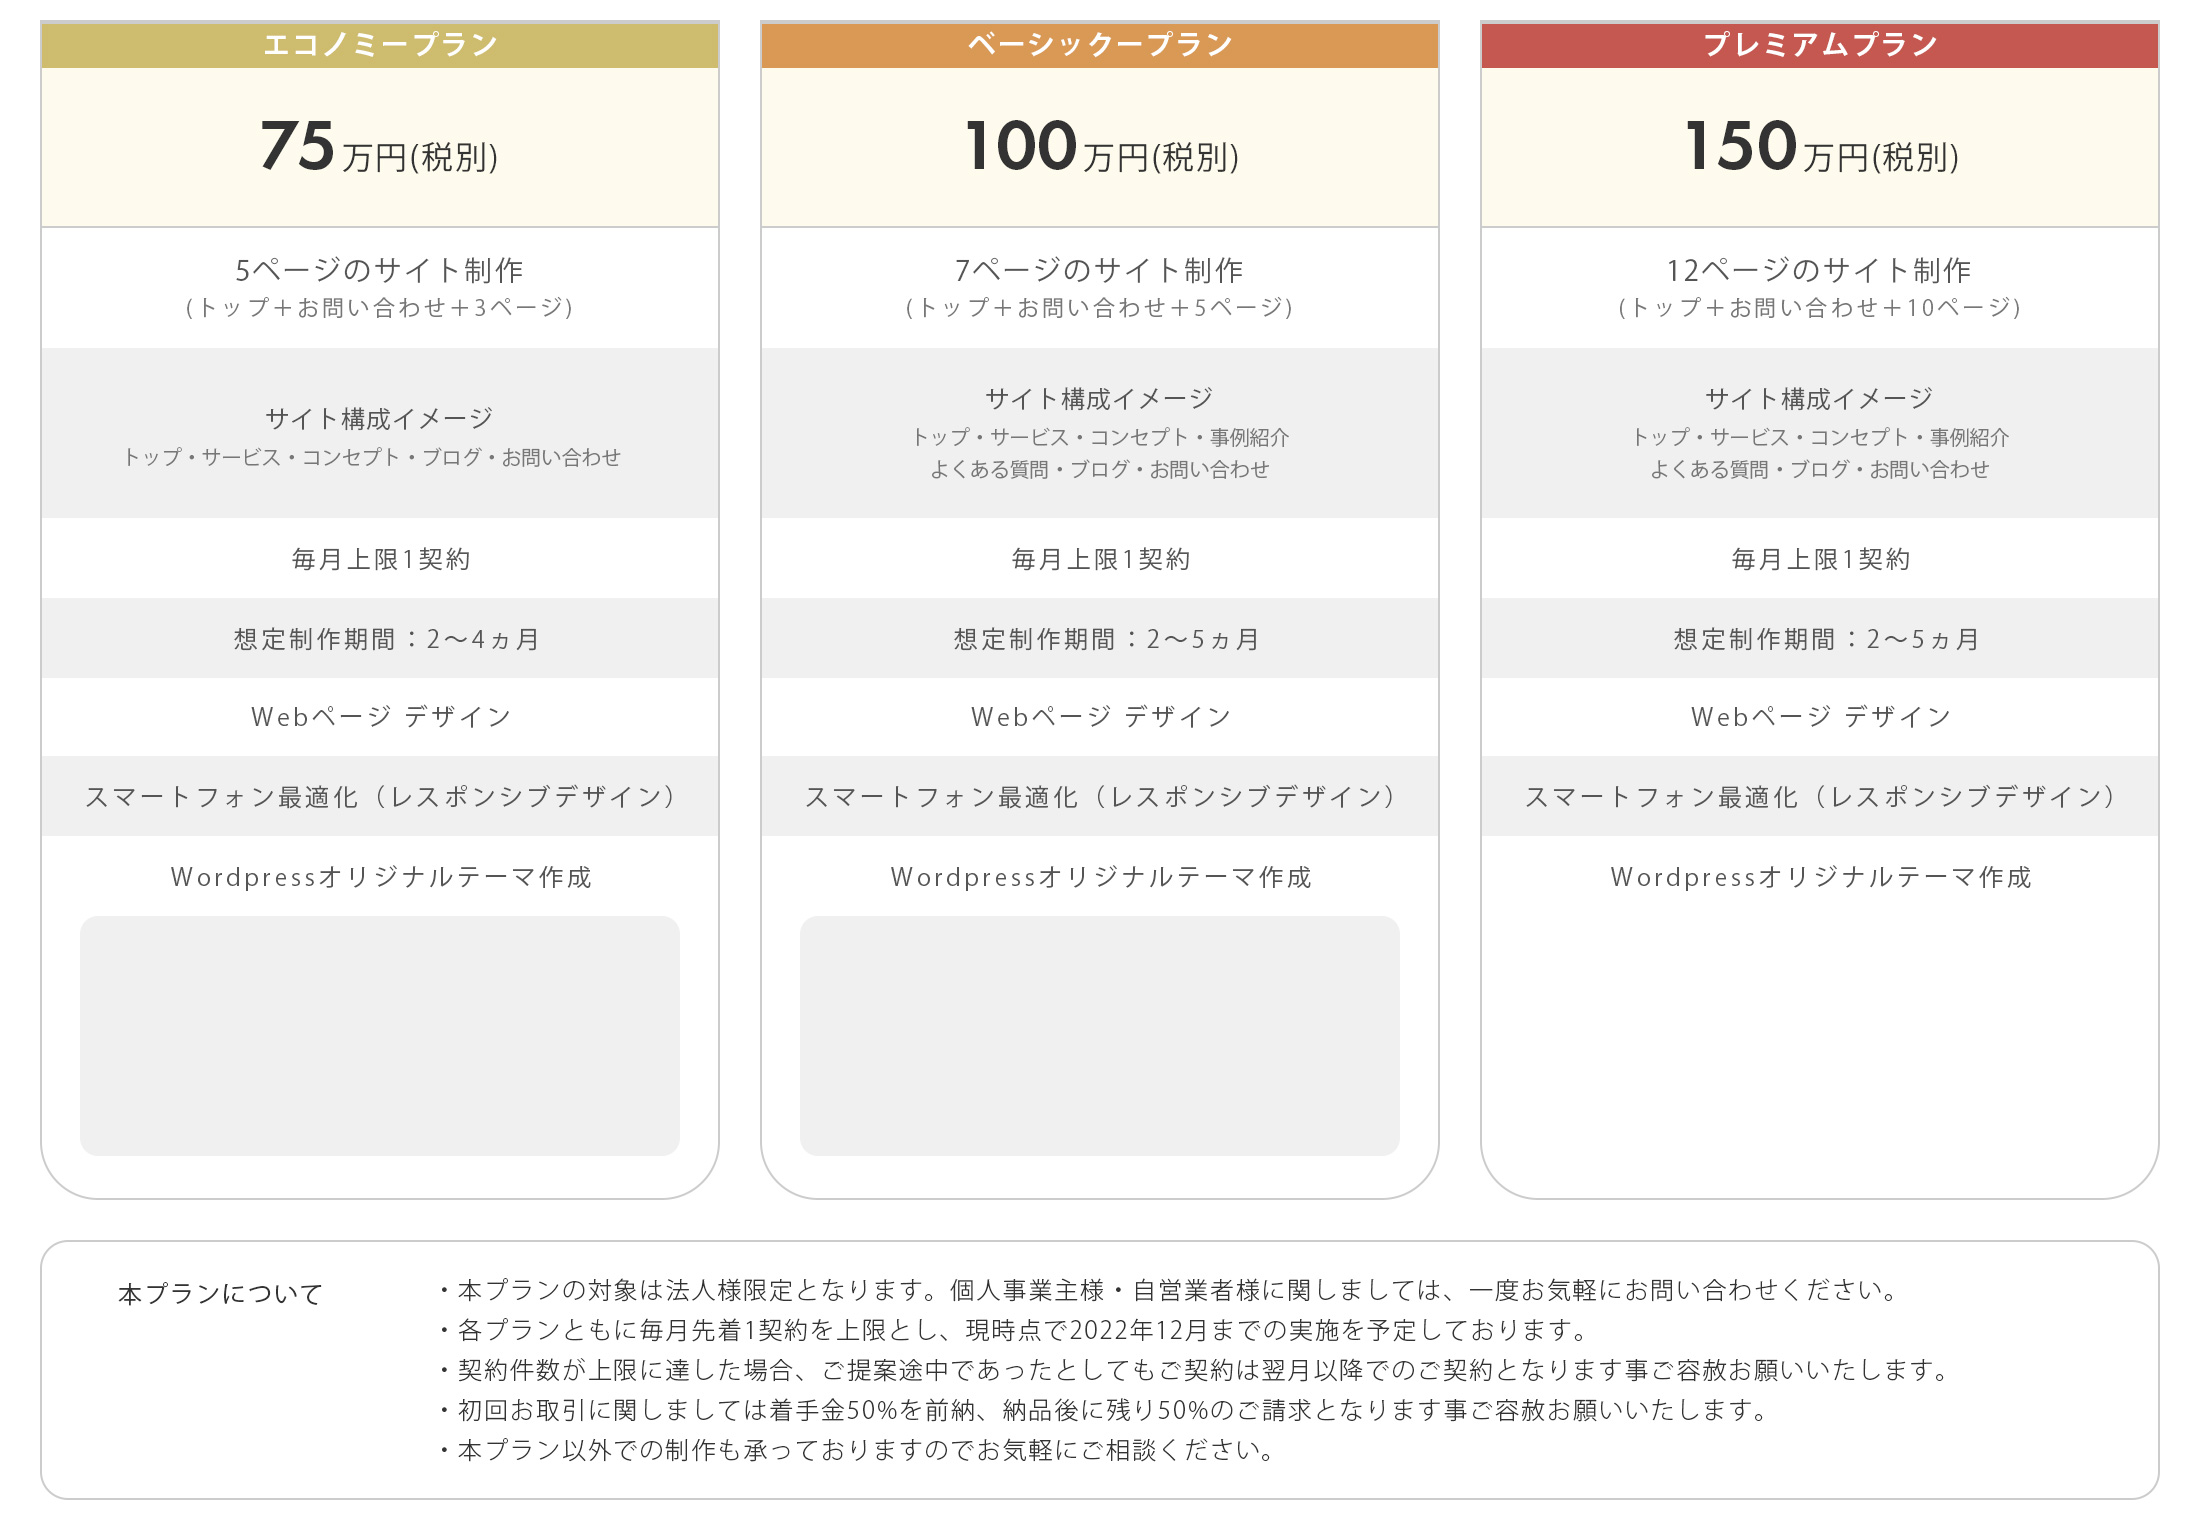This screenshot has height=1520, width=2200.
Task: Click スマートフォン最適化 row in Premium plan
Action: [1820, 797]
